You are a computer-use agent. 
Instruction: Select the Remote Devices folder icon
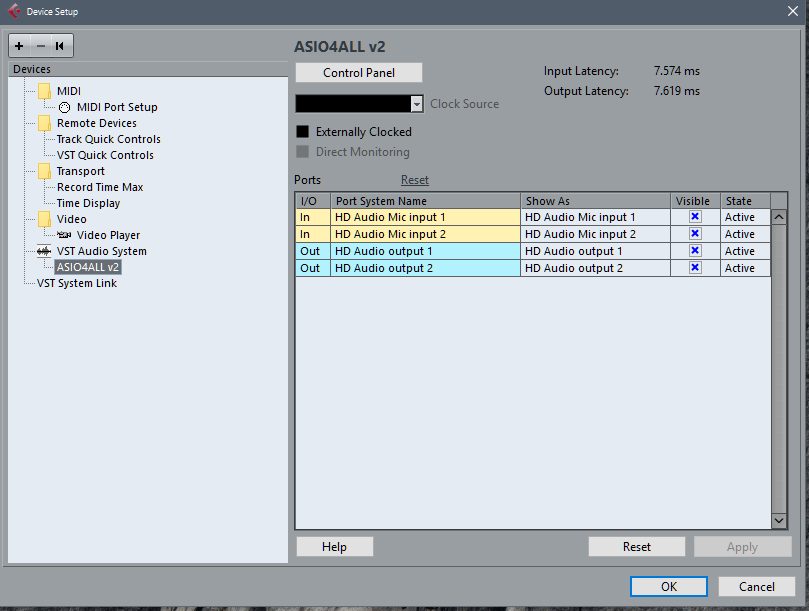(x=45, y=123)
